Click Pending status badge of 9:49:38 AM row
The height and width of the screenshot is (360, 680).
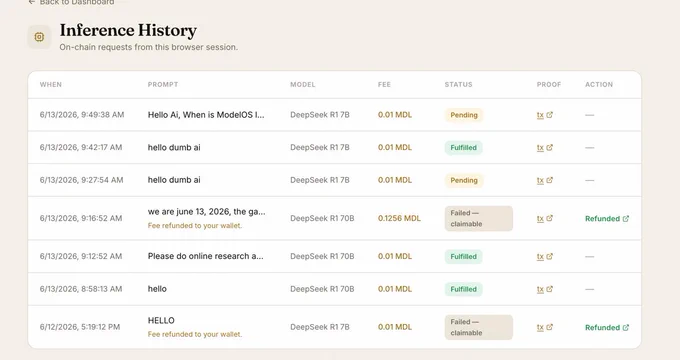[464, 115]
